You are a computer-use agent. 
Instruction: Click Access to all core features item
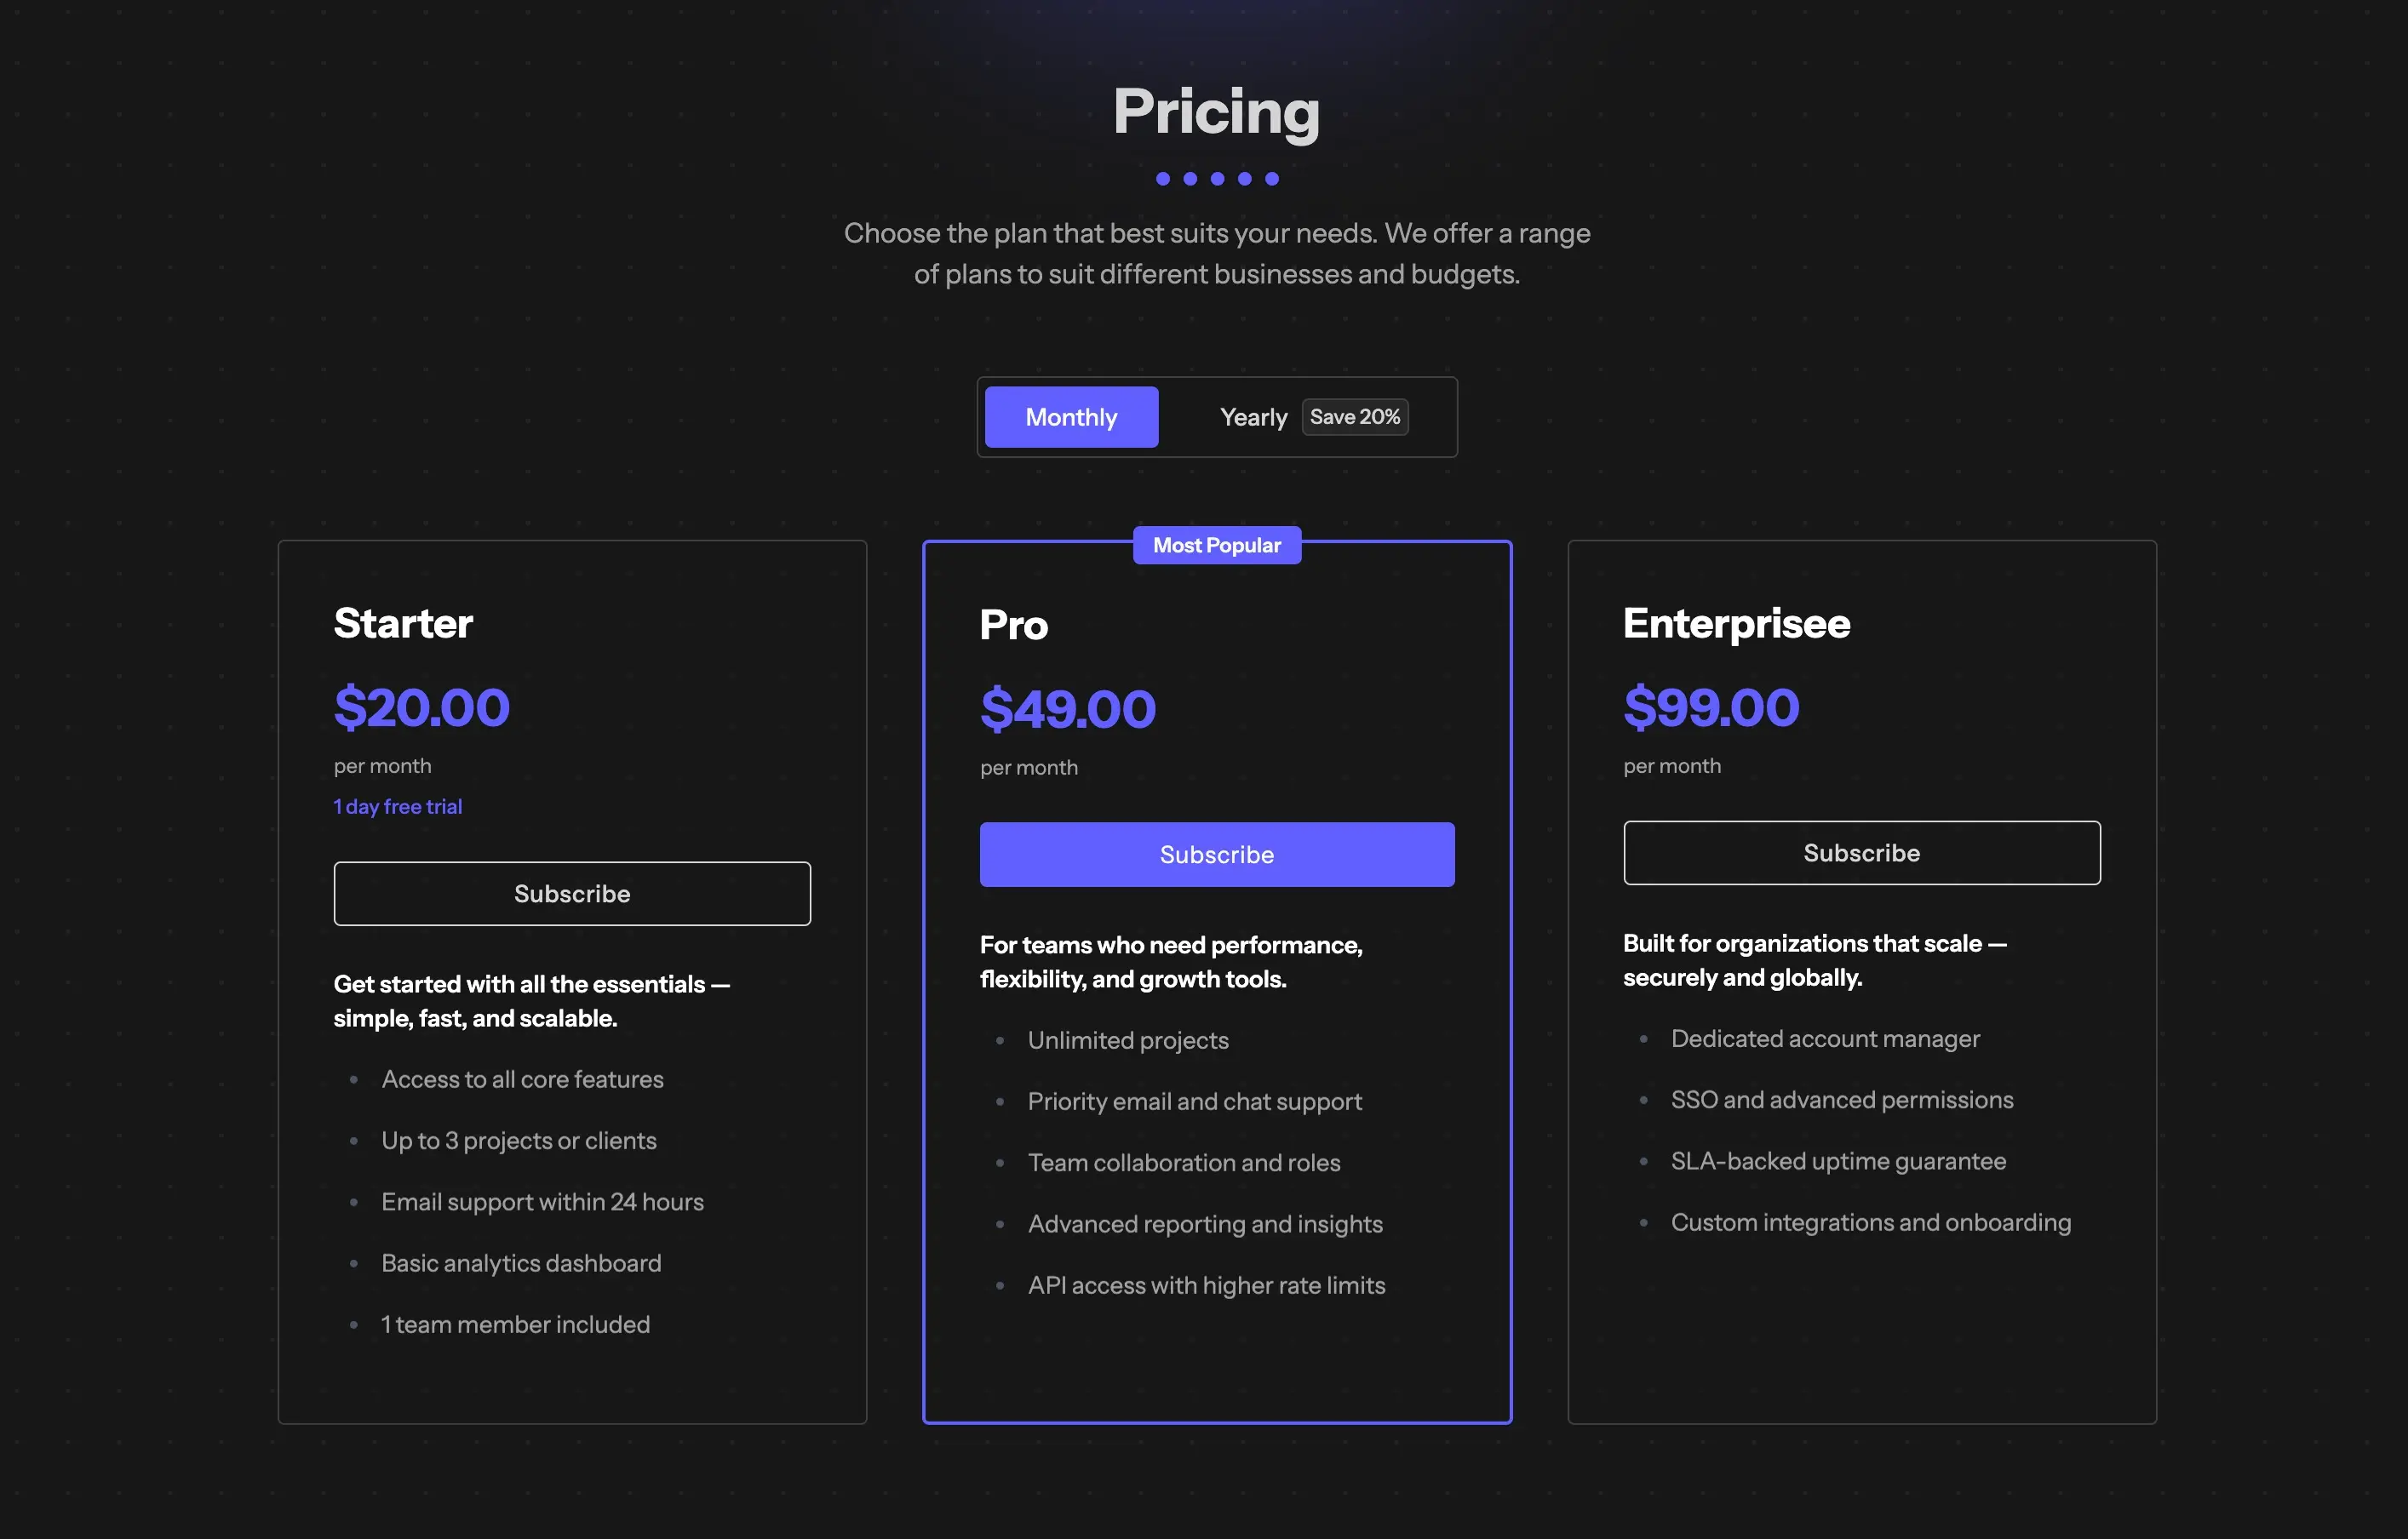point(522,1080)
